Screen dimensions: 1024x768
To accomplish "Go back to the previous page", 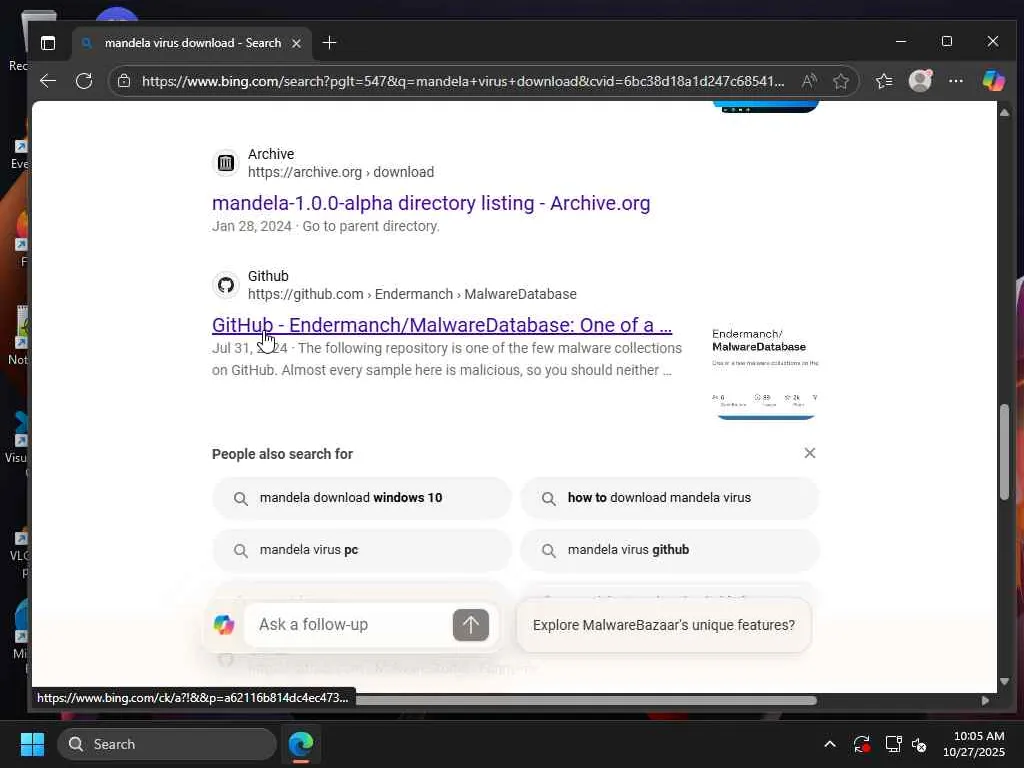I will click(48, 81).
